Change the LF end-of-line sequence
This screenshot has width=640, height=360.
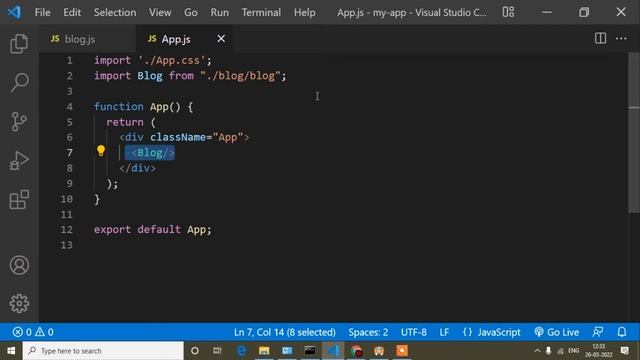coord(444,332)
